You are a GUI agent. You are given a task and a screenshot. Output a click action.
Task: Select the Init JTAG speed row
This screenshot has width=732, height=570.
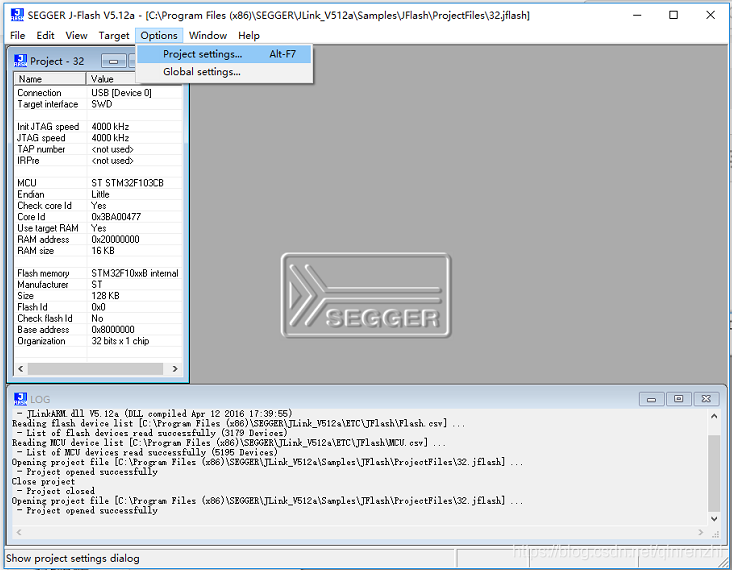pos(98,127)
